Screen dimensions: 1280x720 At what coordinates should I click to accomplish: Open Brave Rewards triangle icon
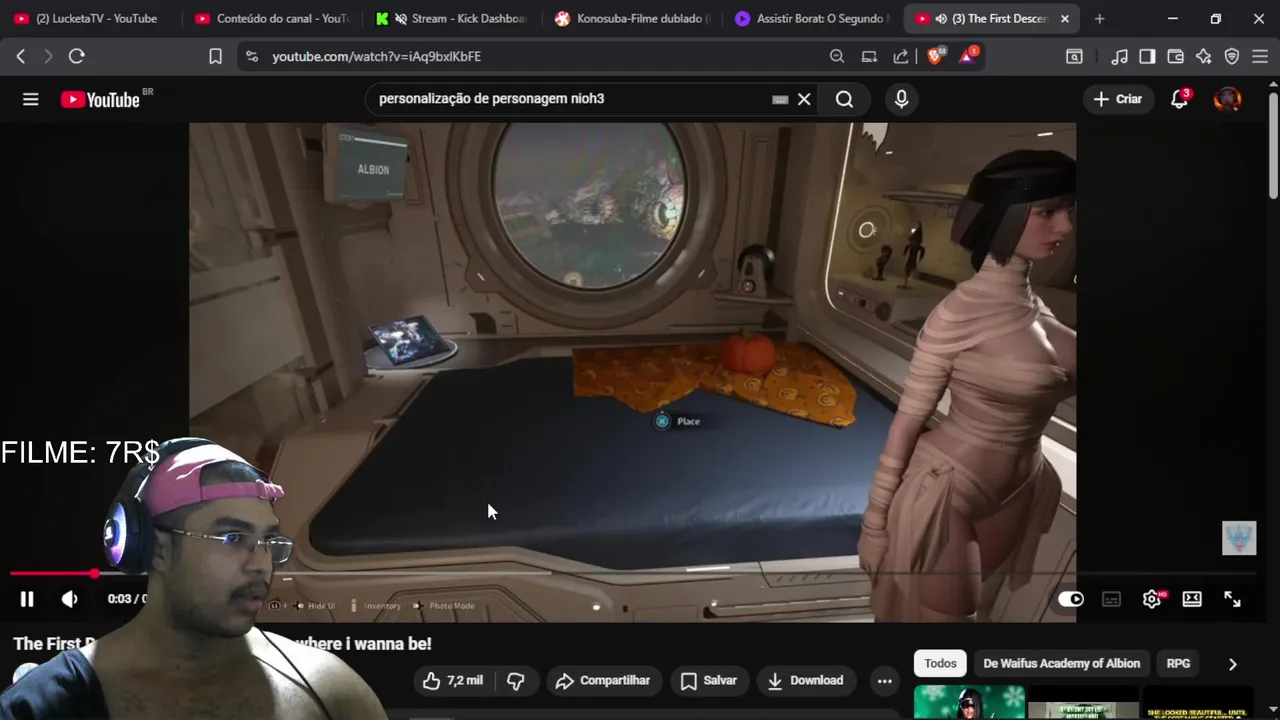tap(968, 56)
